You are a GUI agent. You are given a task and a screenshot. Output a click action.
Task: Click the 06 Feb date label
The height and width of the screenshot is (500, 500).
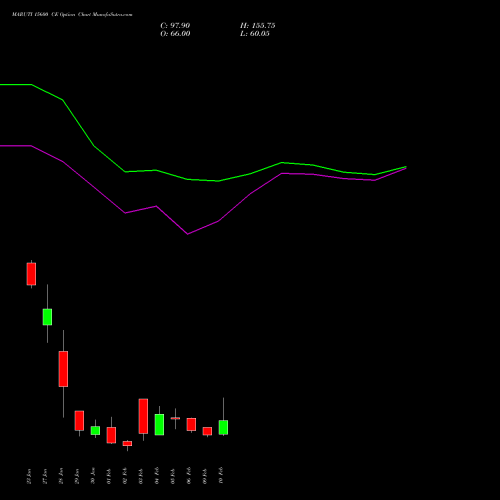coord(189,476)
